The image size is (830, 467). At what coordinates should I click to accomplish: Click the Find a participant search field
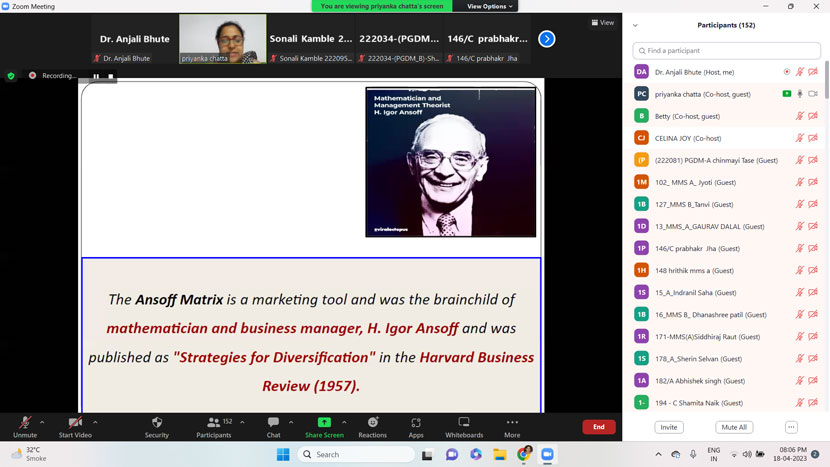coord(726,51)
